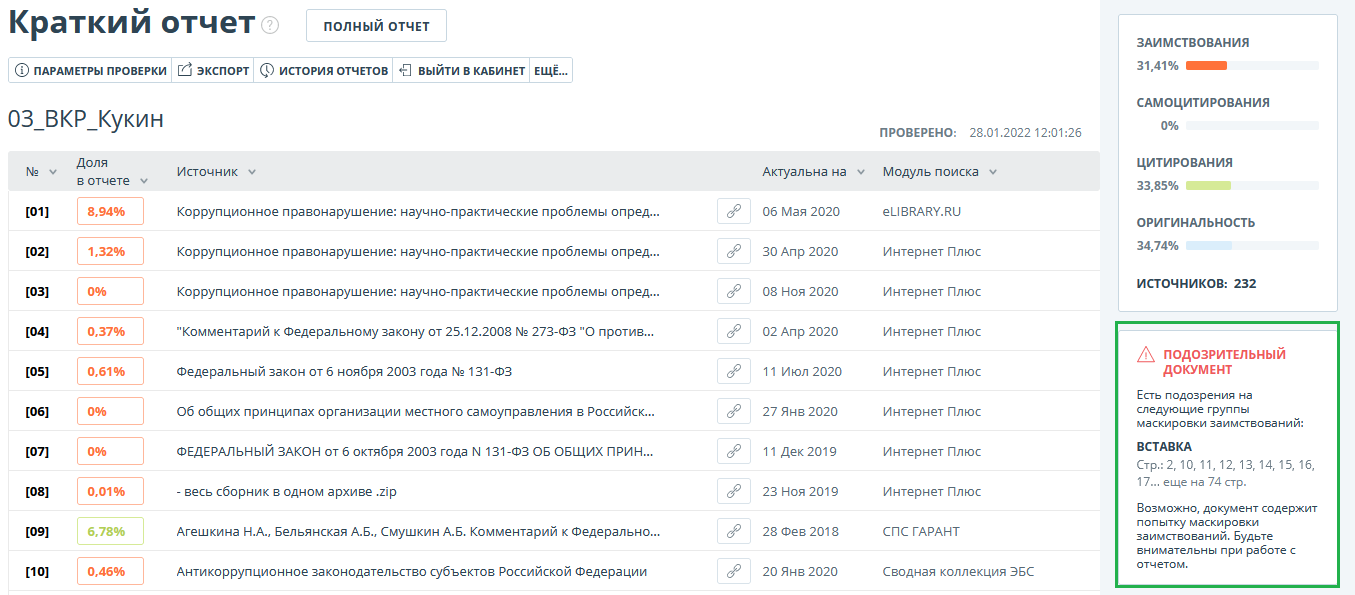Click link icon for the .zip archive source
1355x595 pixels.
(x=733, y=491)
